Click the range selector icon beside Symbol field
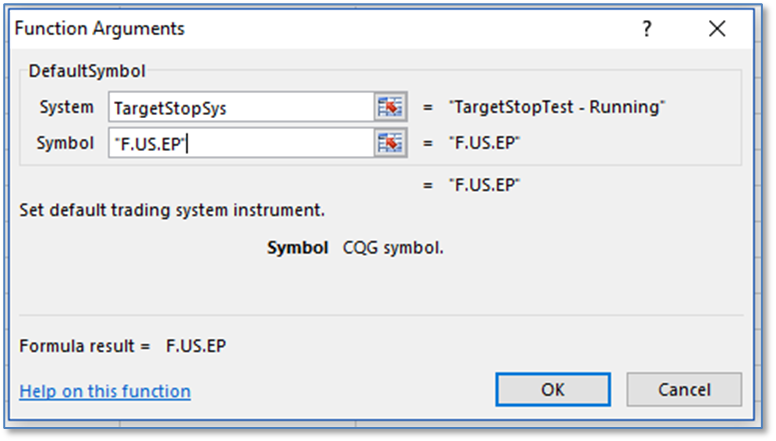776x441 pixels. [388, 143]
